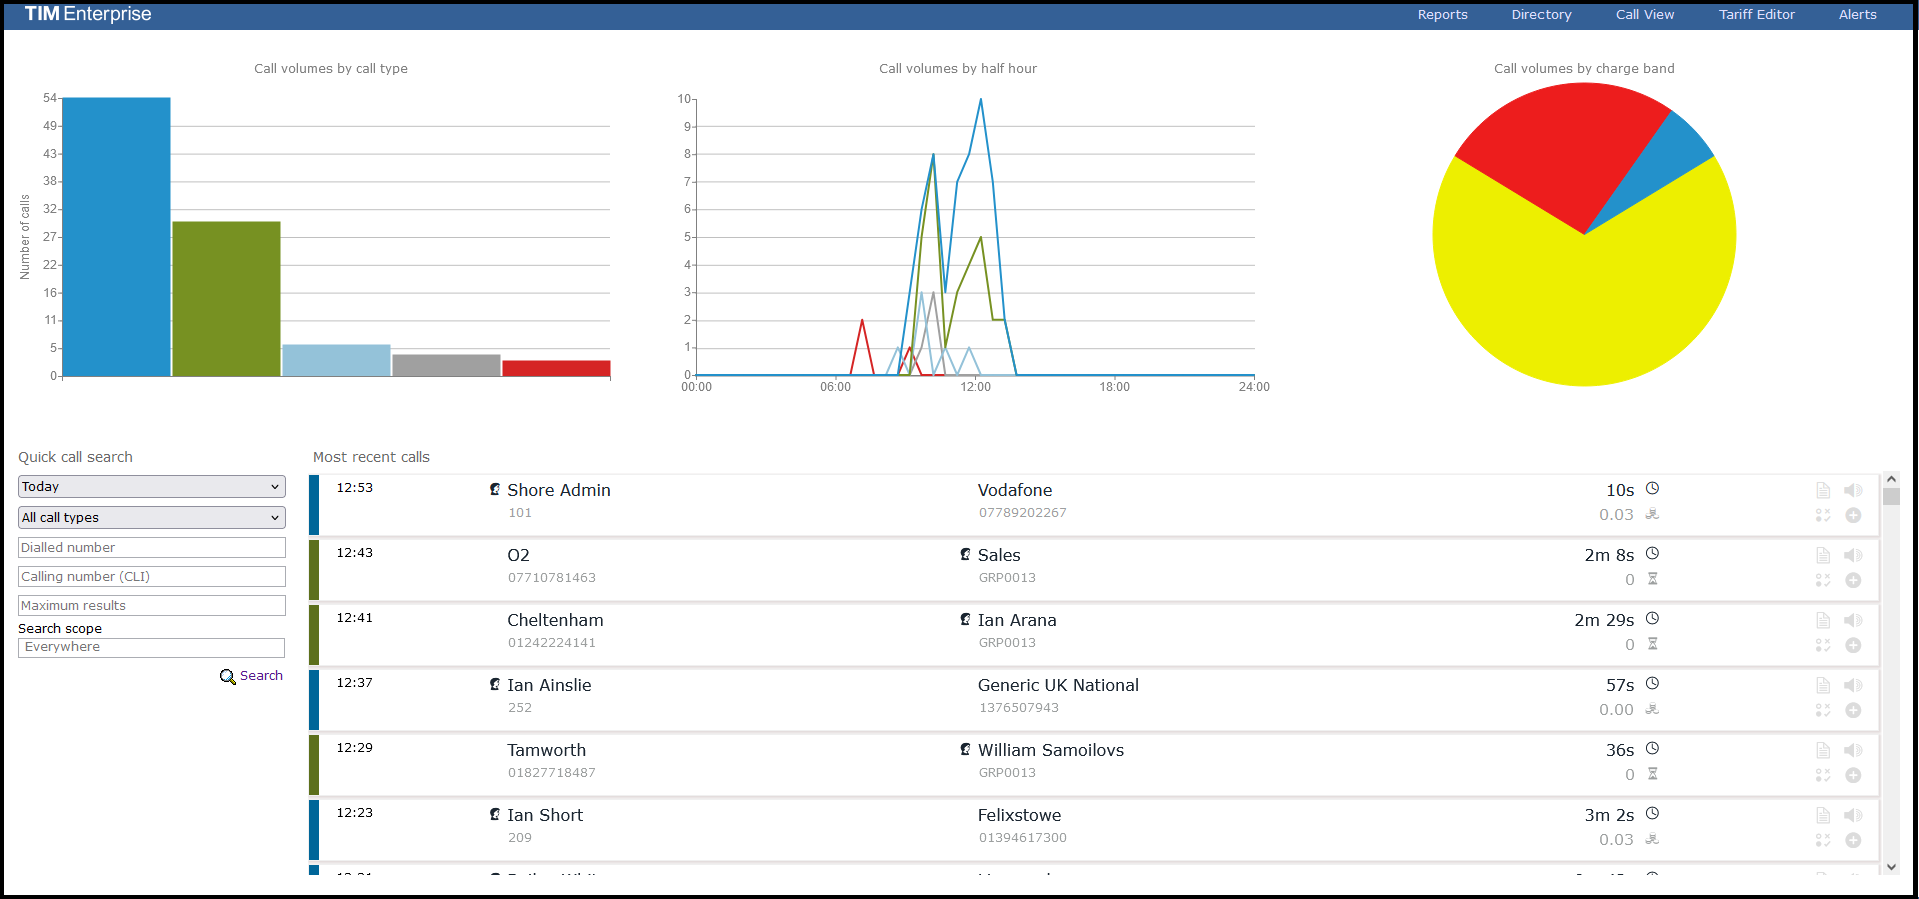1919x899 pixels.
Task: Click the coins cost icon on Ian Short call
Action: (x=1652, y=839)
